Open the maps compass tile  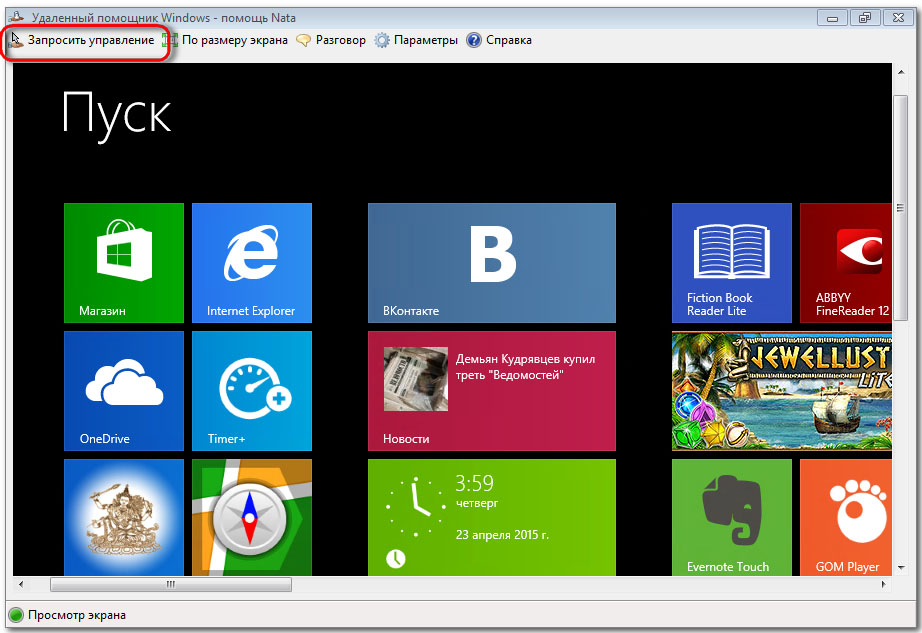pos(252,517)
